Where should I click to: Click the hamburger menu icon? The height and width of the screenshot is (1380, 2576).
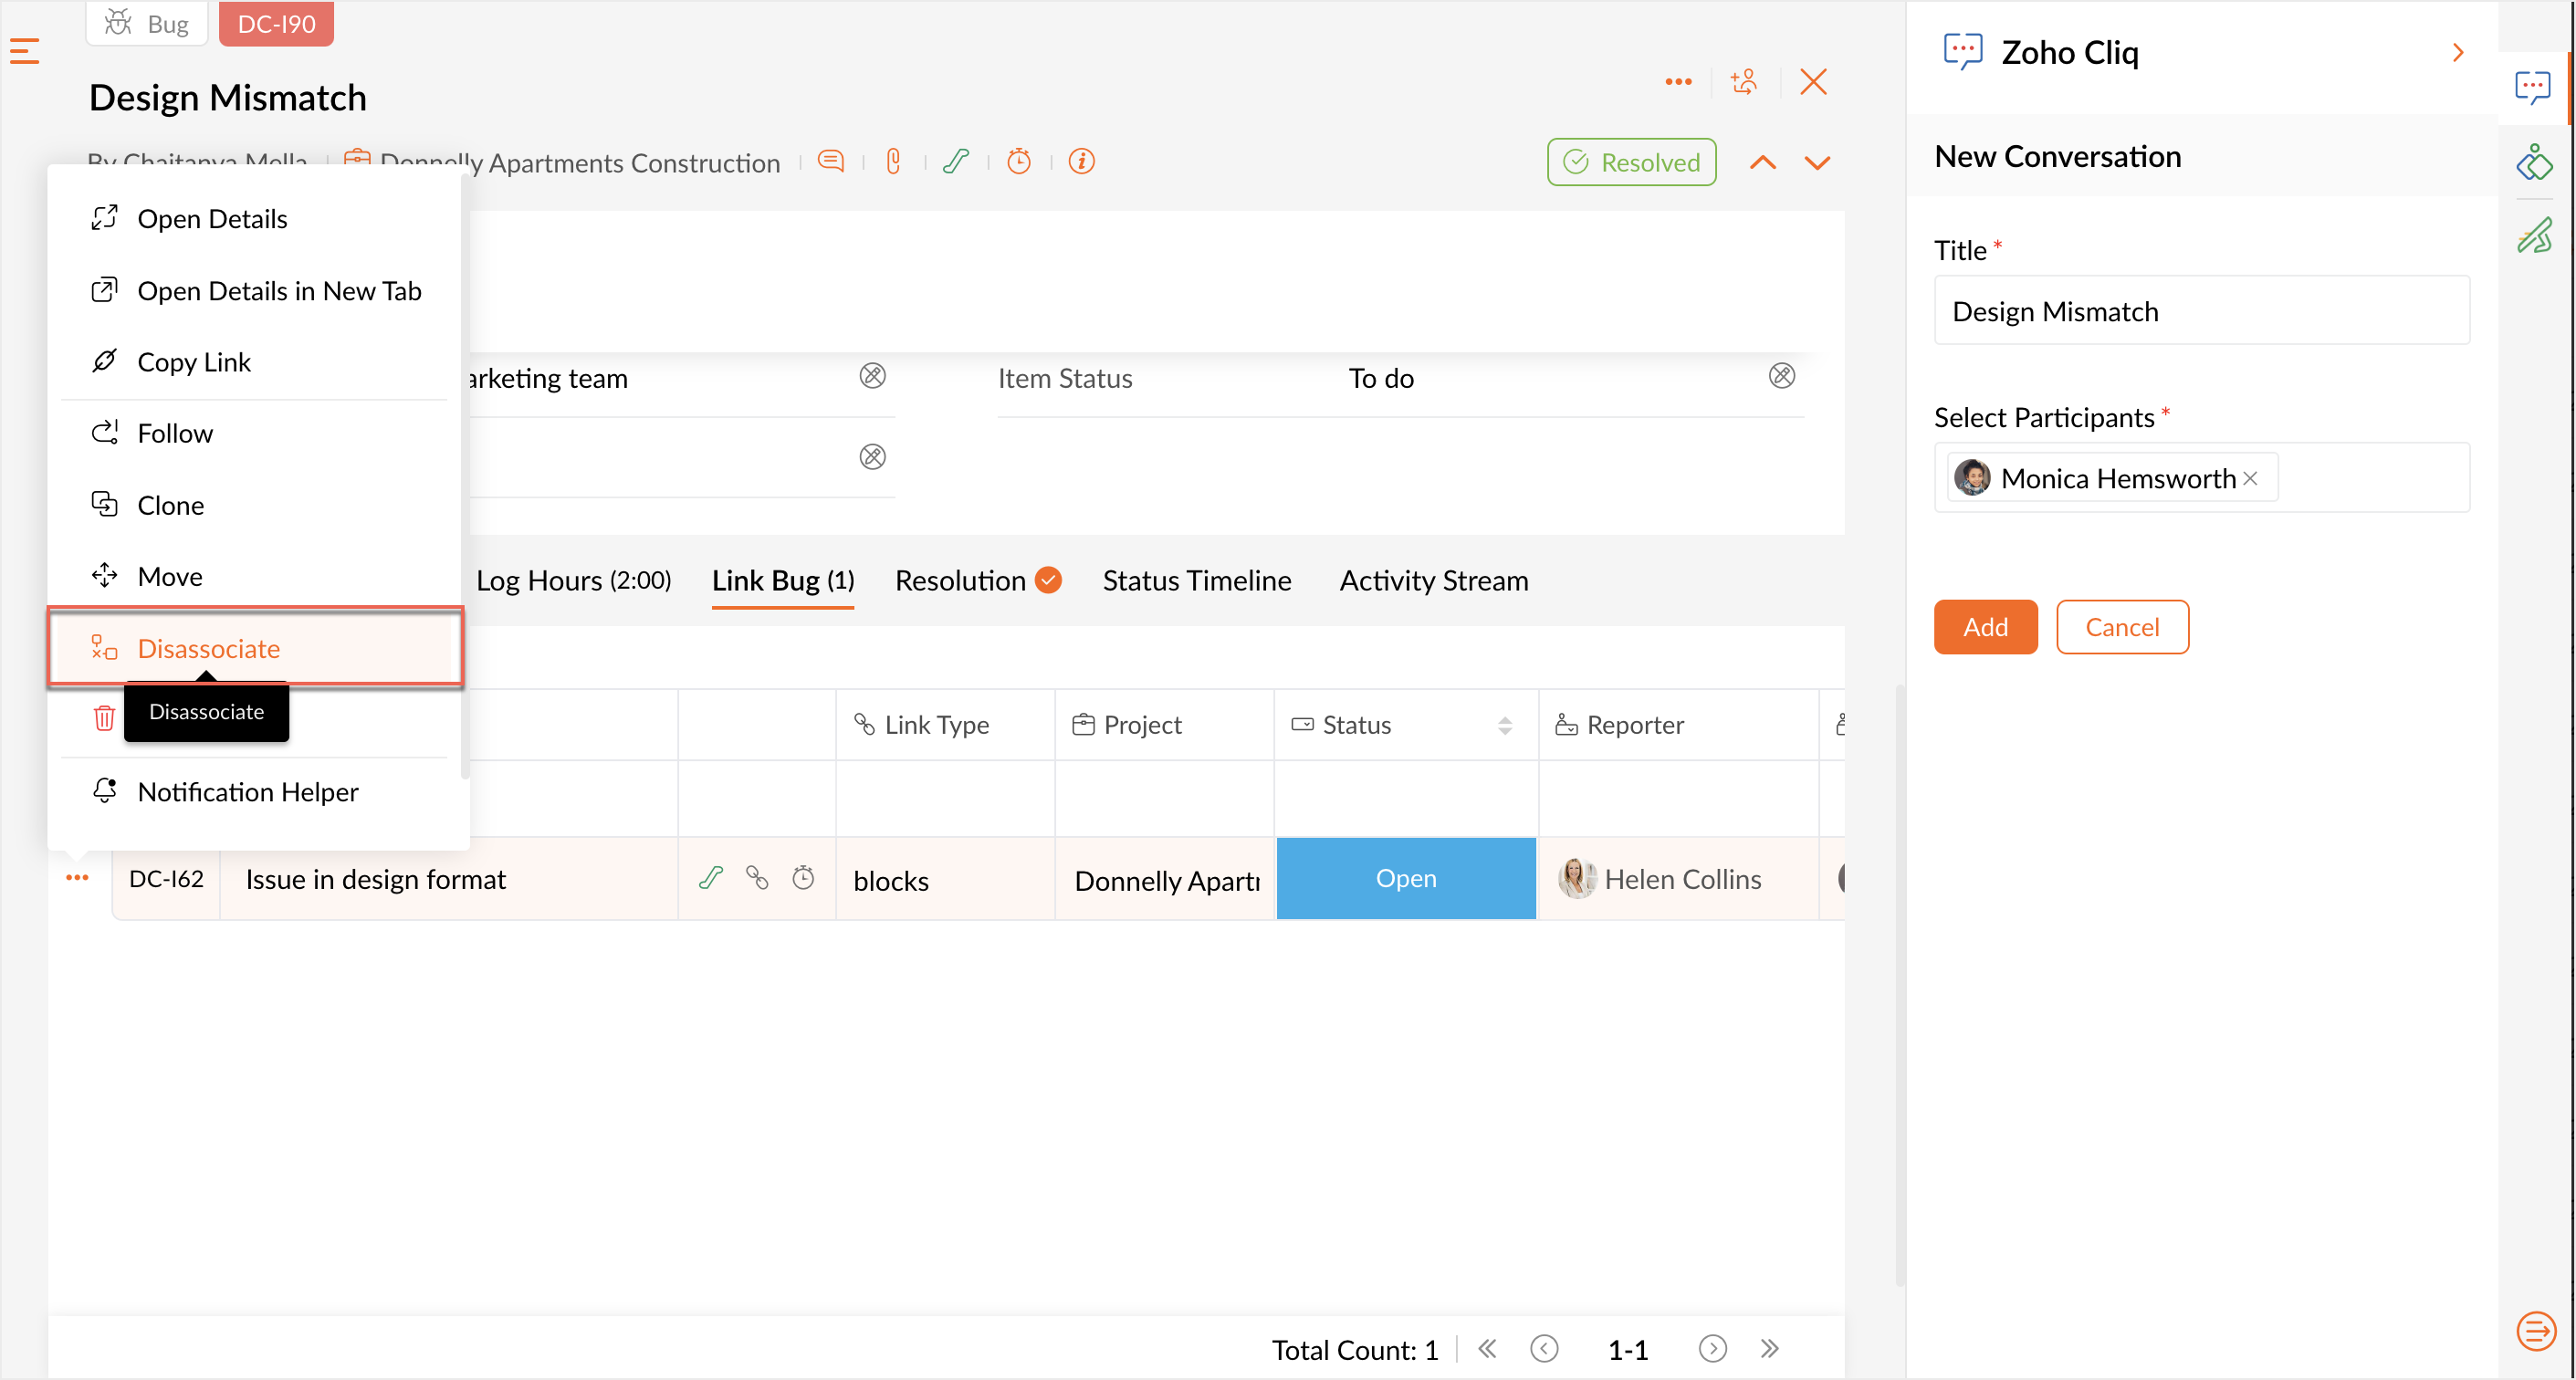click(25, 50)
